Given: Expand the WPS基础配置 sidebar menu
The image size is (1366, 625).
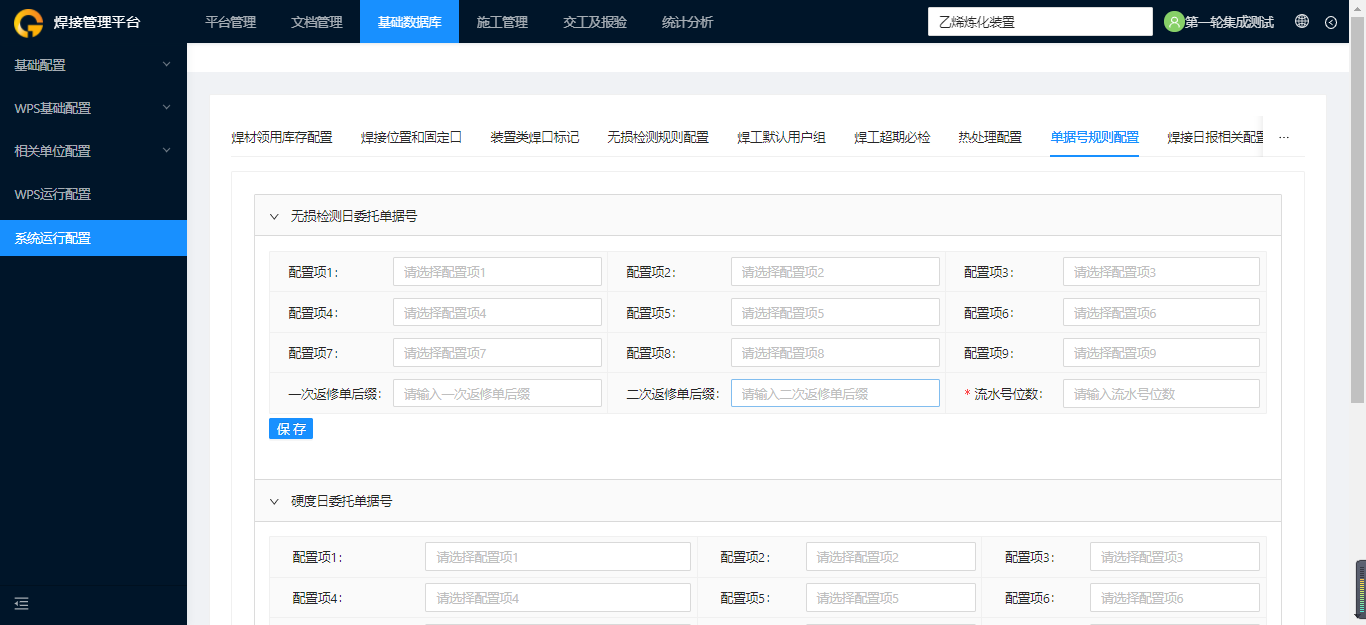Looking at the screenshot, I should click(x=93, y=108).
